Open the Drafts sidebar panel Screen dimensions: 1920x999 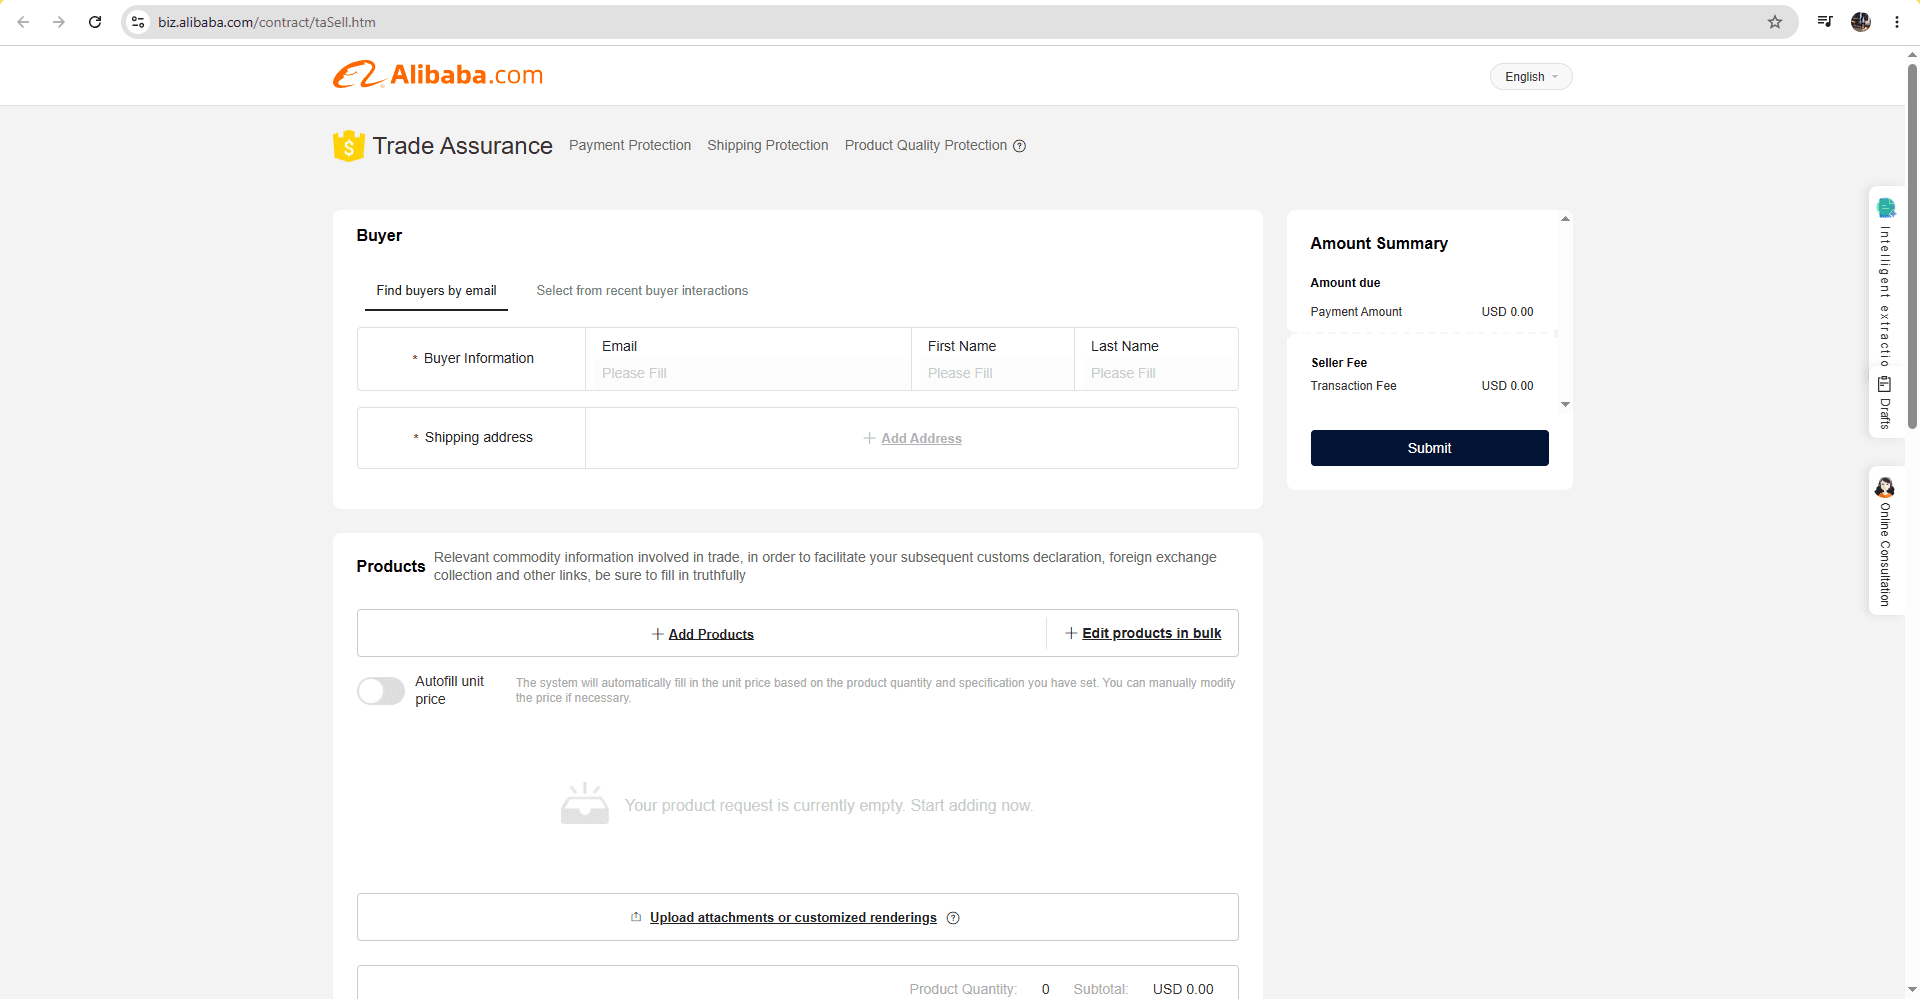1885,402
